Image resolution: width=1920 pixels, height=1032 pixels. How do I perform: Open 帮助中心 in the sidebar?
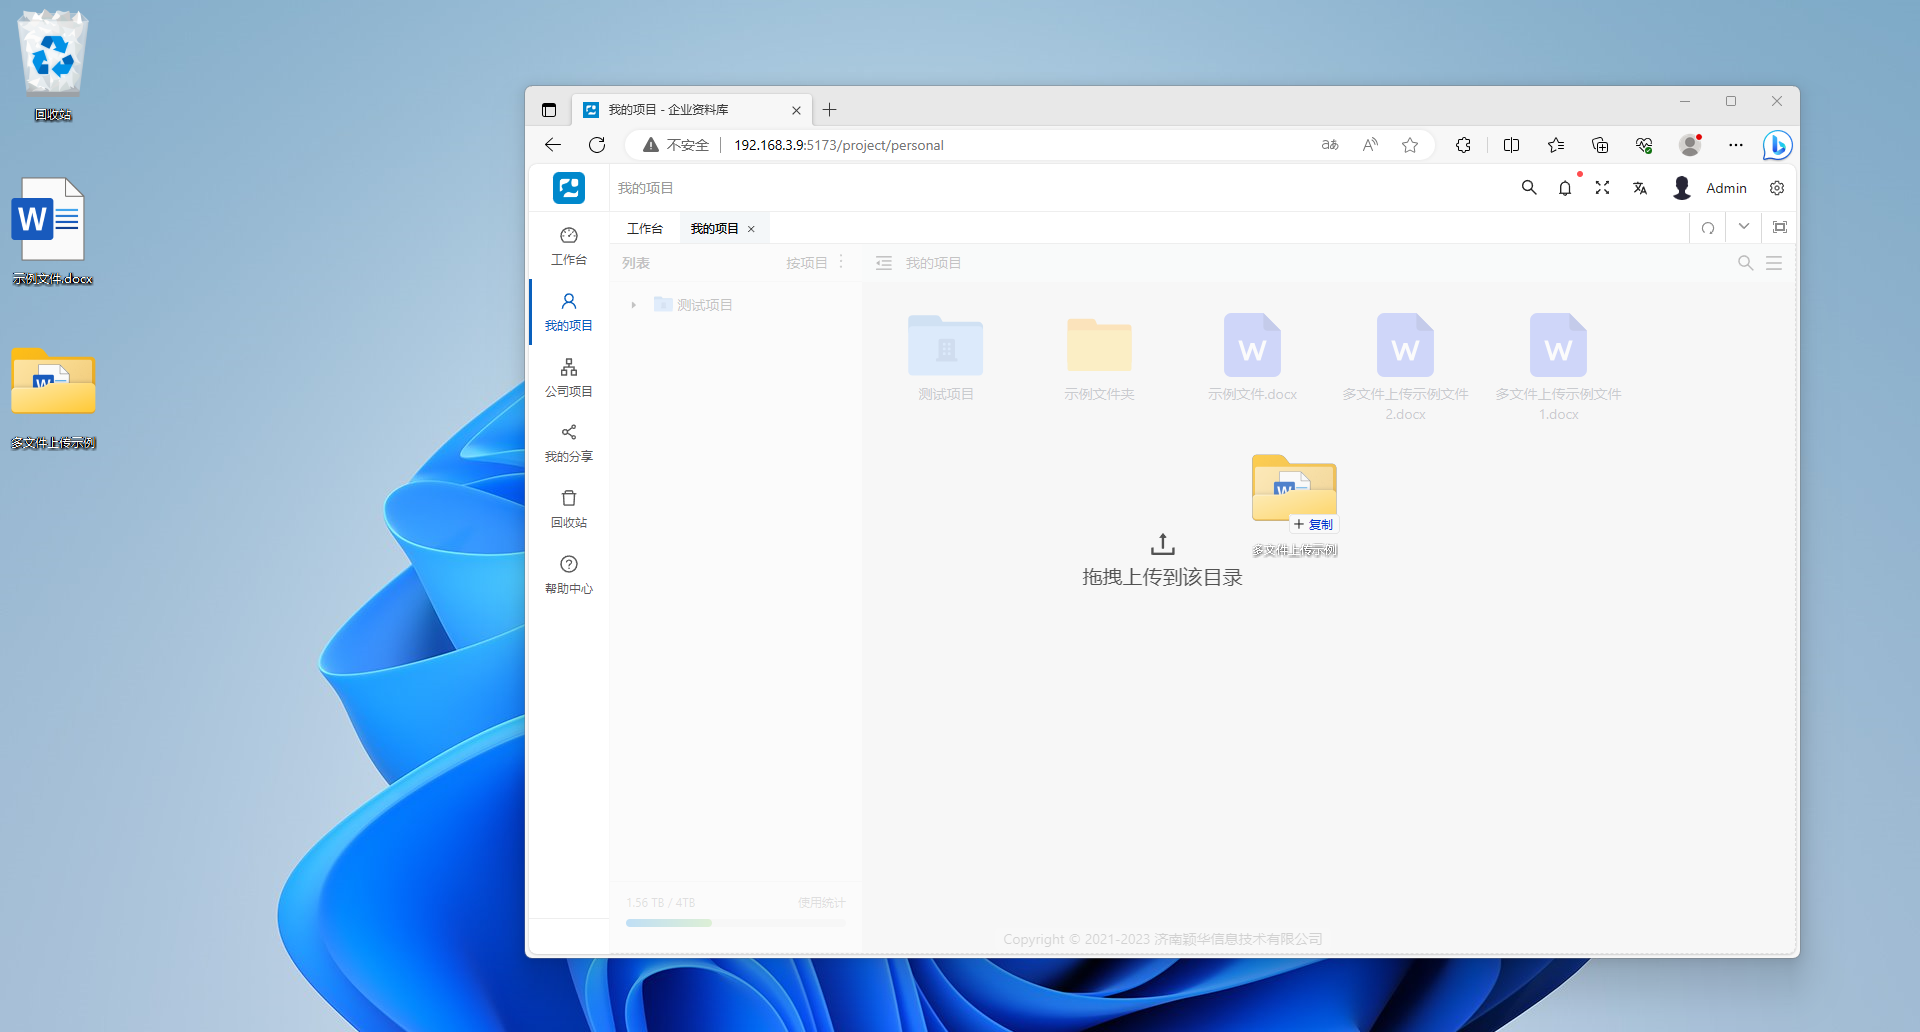click(569, 575)
